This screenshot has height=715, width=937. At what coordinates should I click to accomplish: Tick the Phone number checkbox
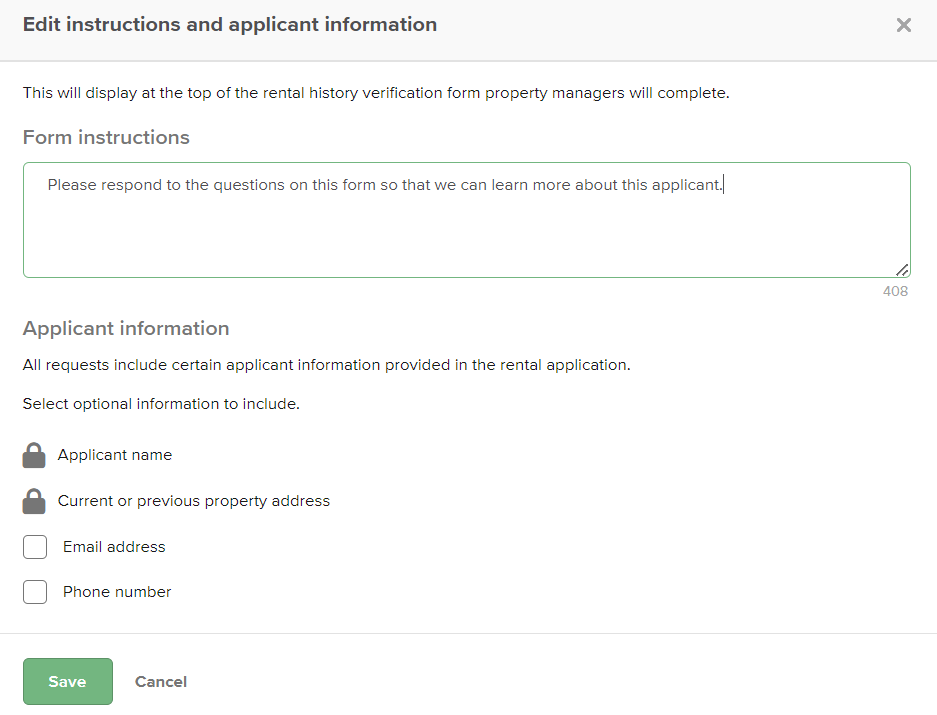(35, 592)
